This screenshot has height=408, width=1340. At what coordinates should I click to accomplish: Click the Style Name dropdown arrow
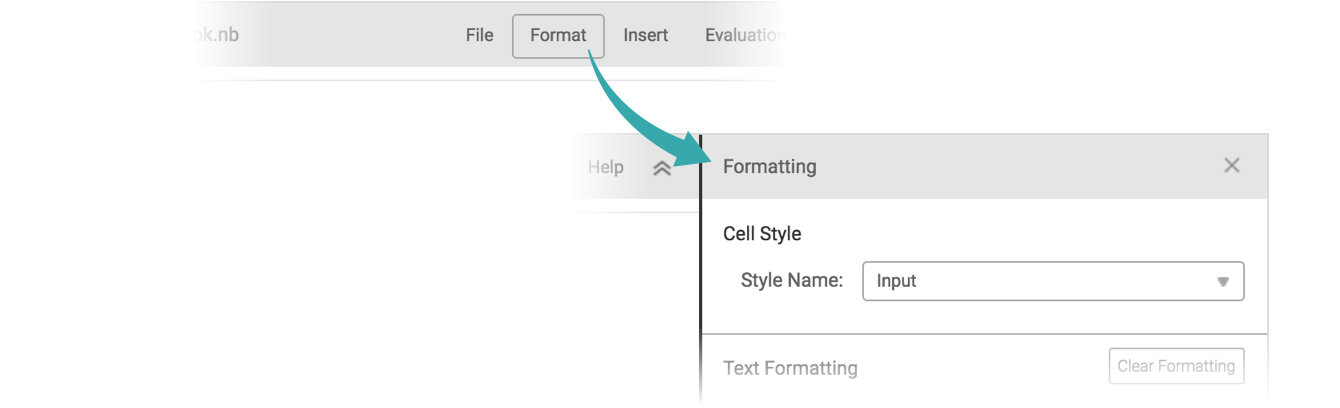coord(1222,282)
